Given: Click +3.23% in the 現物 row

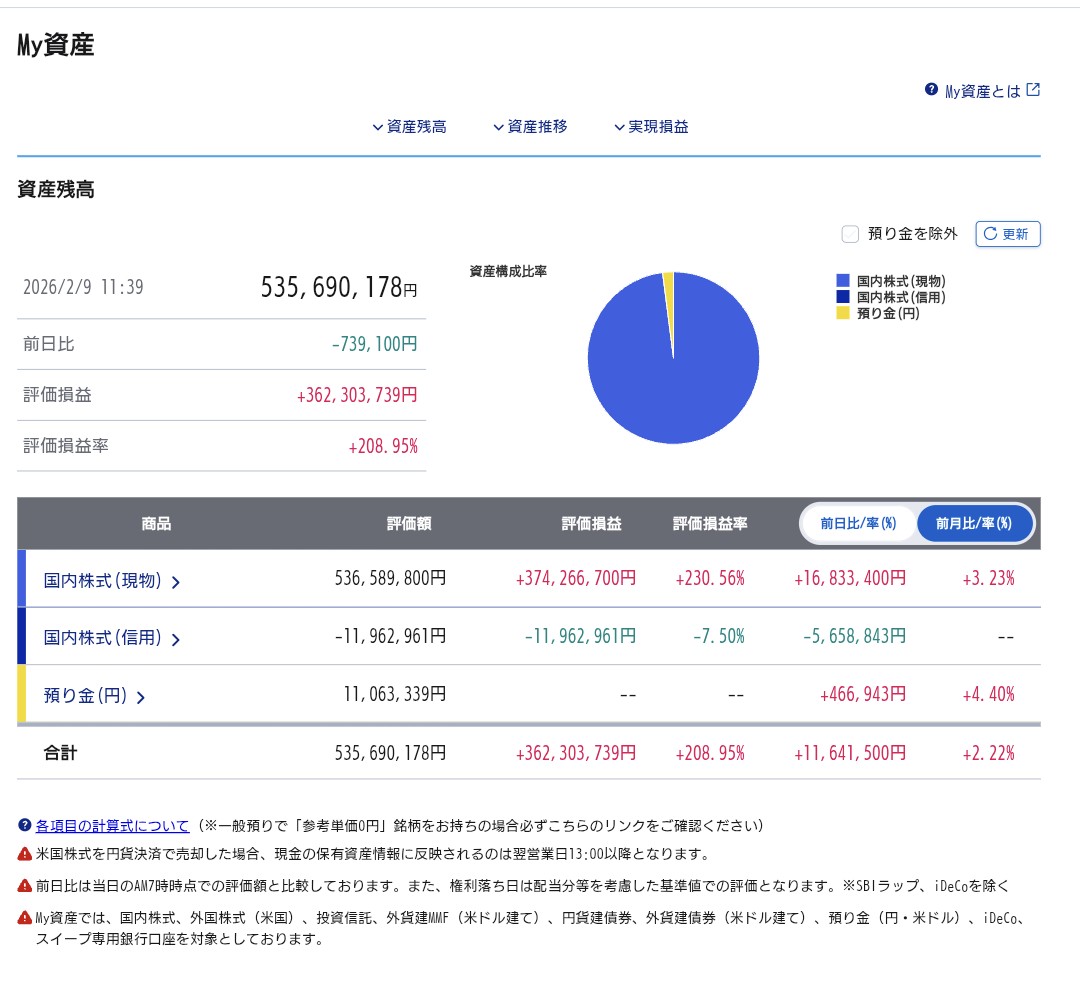Looking at the screenshot, I should 988,578.
